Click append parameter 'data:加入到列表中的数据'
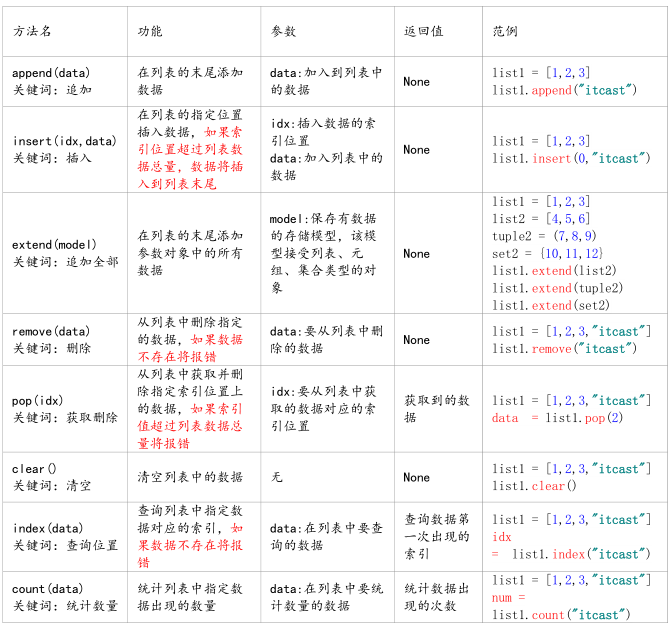Screen dimensions: 670x627 pyautogui.click(x=326, y=81)
